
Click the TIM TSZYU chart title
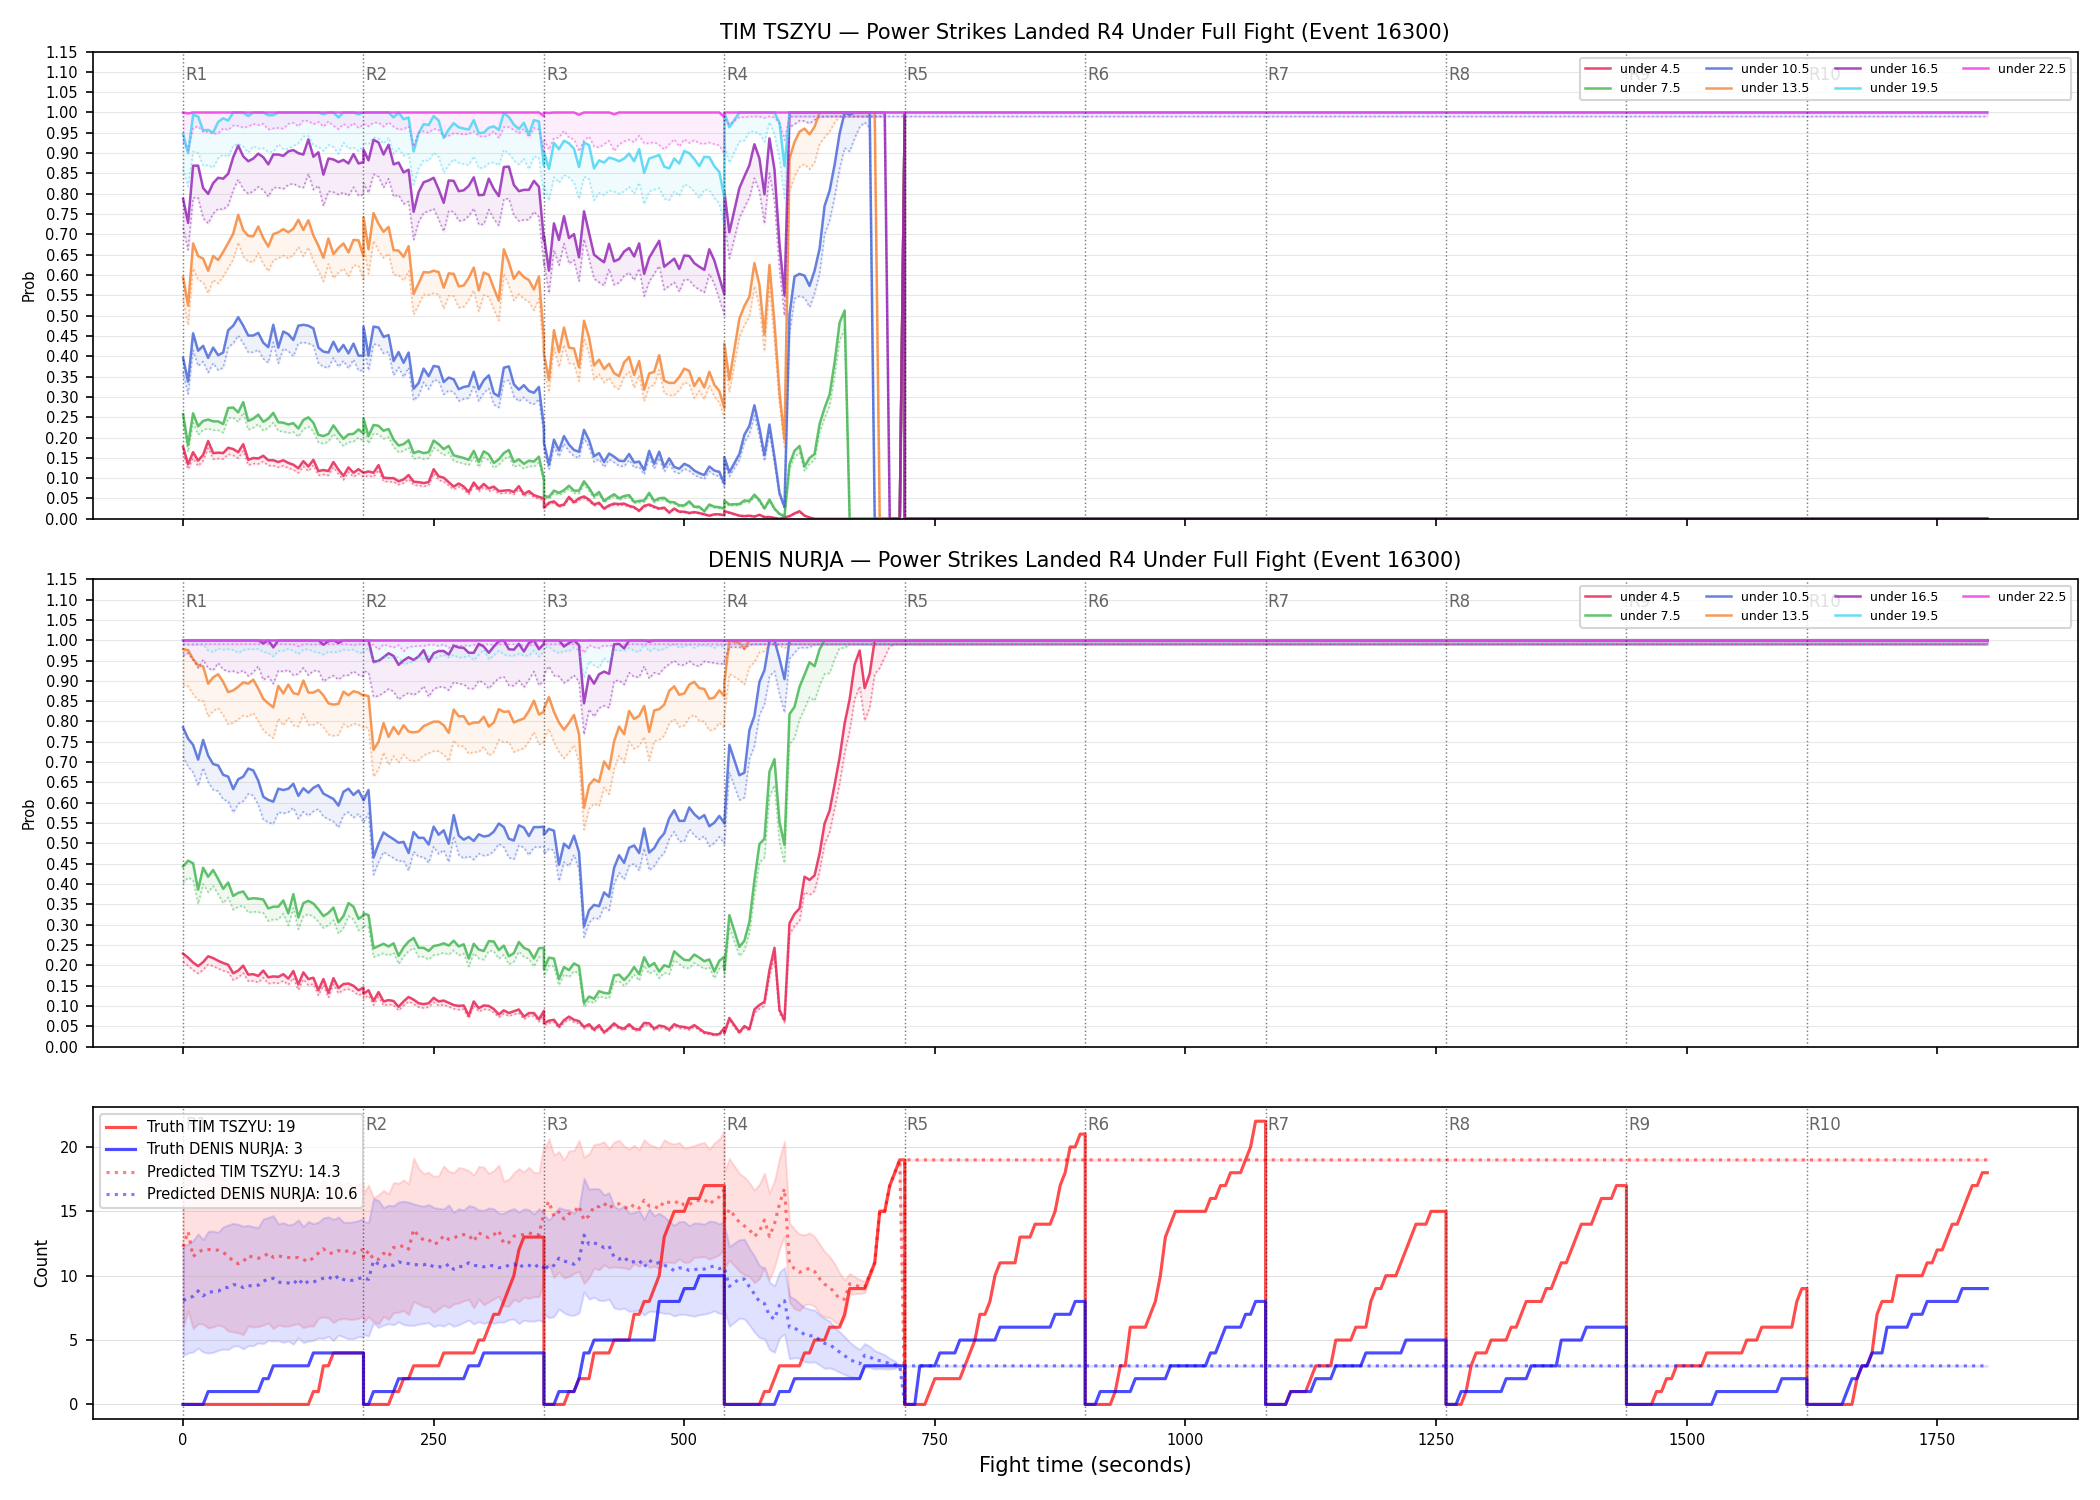coord(1084,32)
